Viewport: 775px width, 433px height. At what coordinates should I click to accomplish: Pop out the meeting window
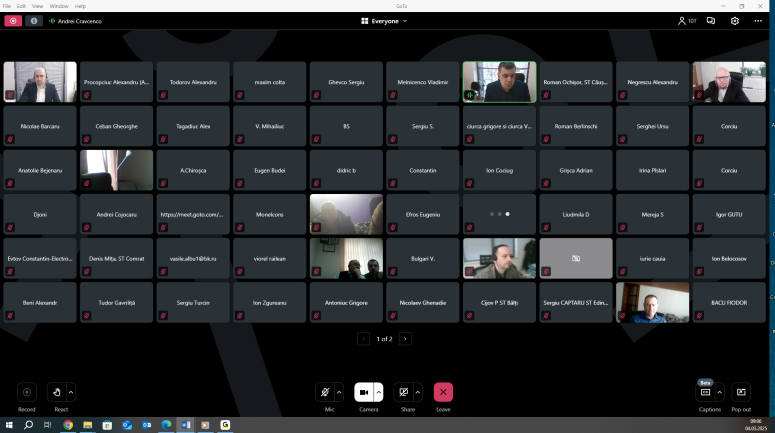click(741, 392)
